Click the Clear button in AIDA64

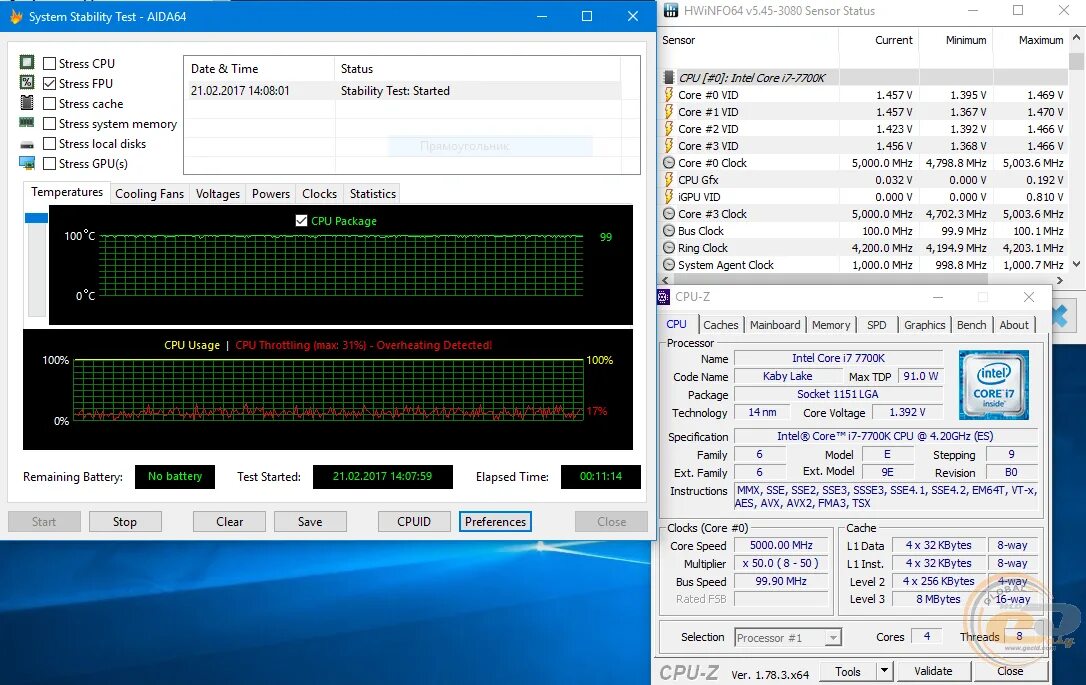229,522
